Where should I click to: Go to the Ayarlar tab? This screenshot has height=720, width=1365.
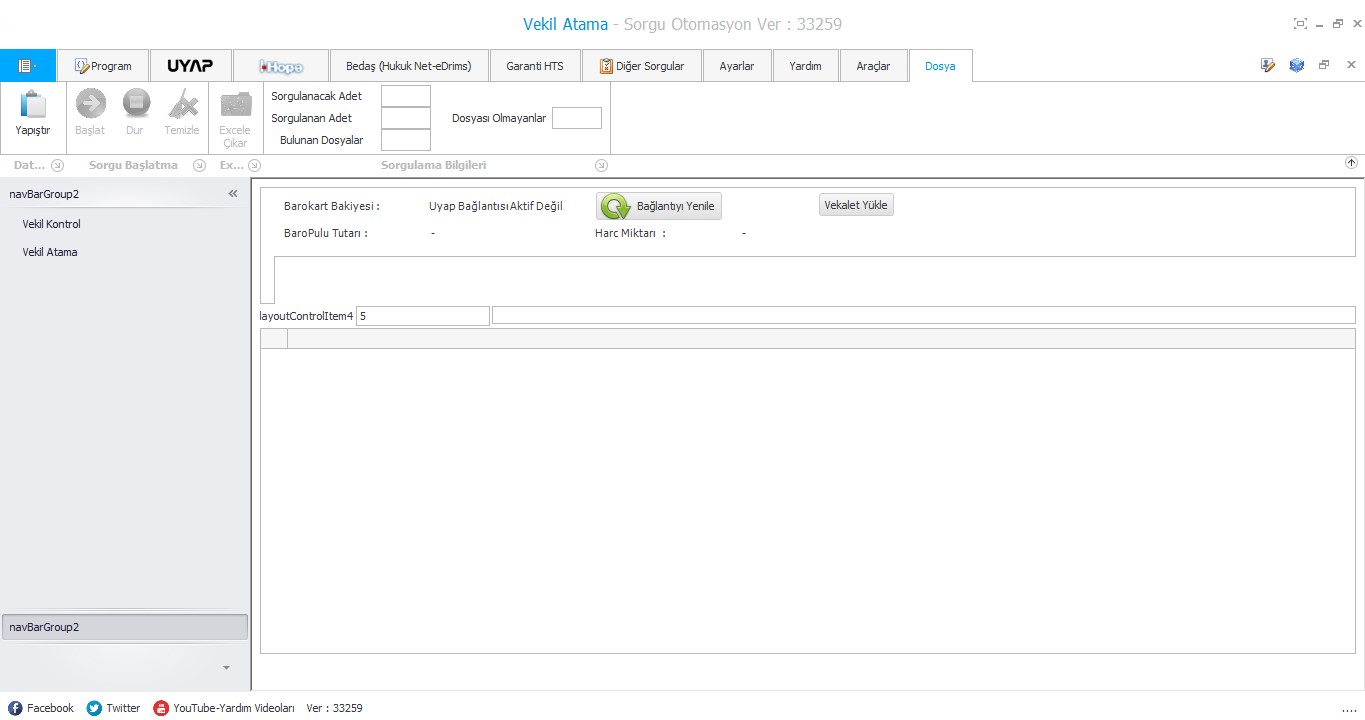[737, 66]
